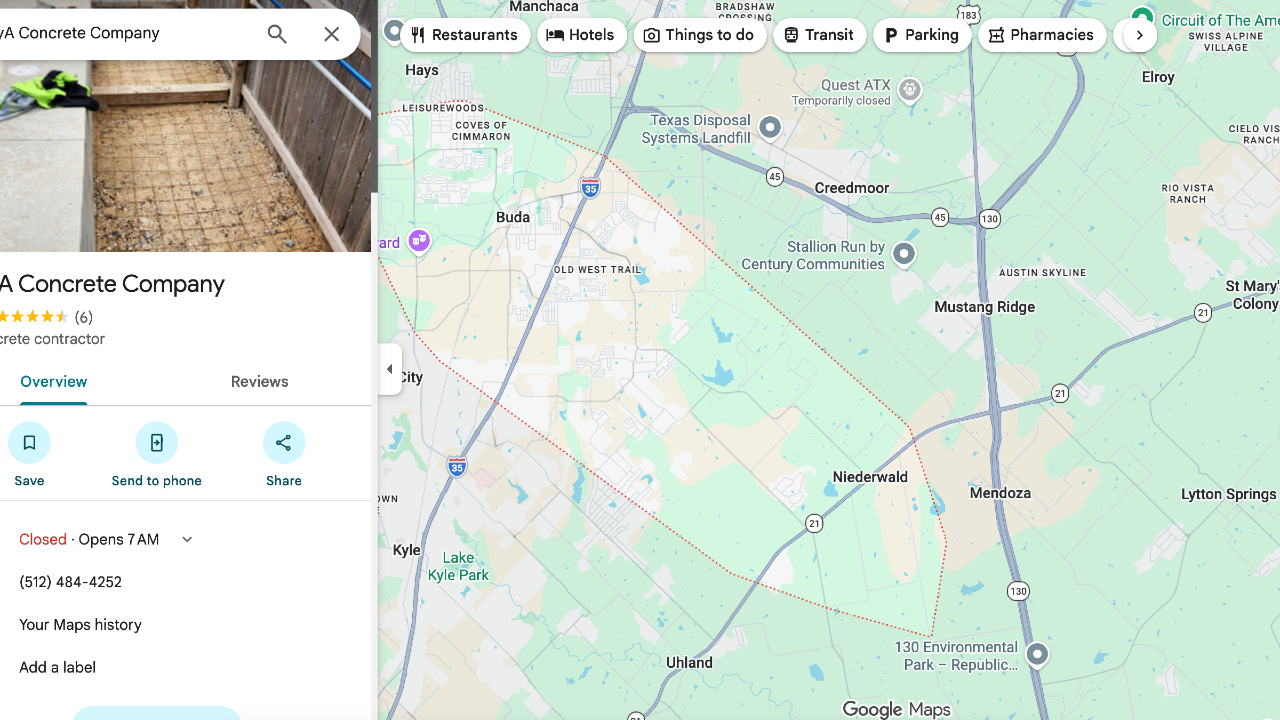Open the concrete job photo
The width and height of the screenshot is (1280, 720).
[185, 156]
